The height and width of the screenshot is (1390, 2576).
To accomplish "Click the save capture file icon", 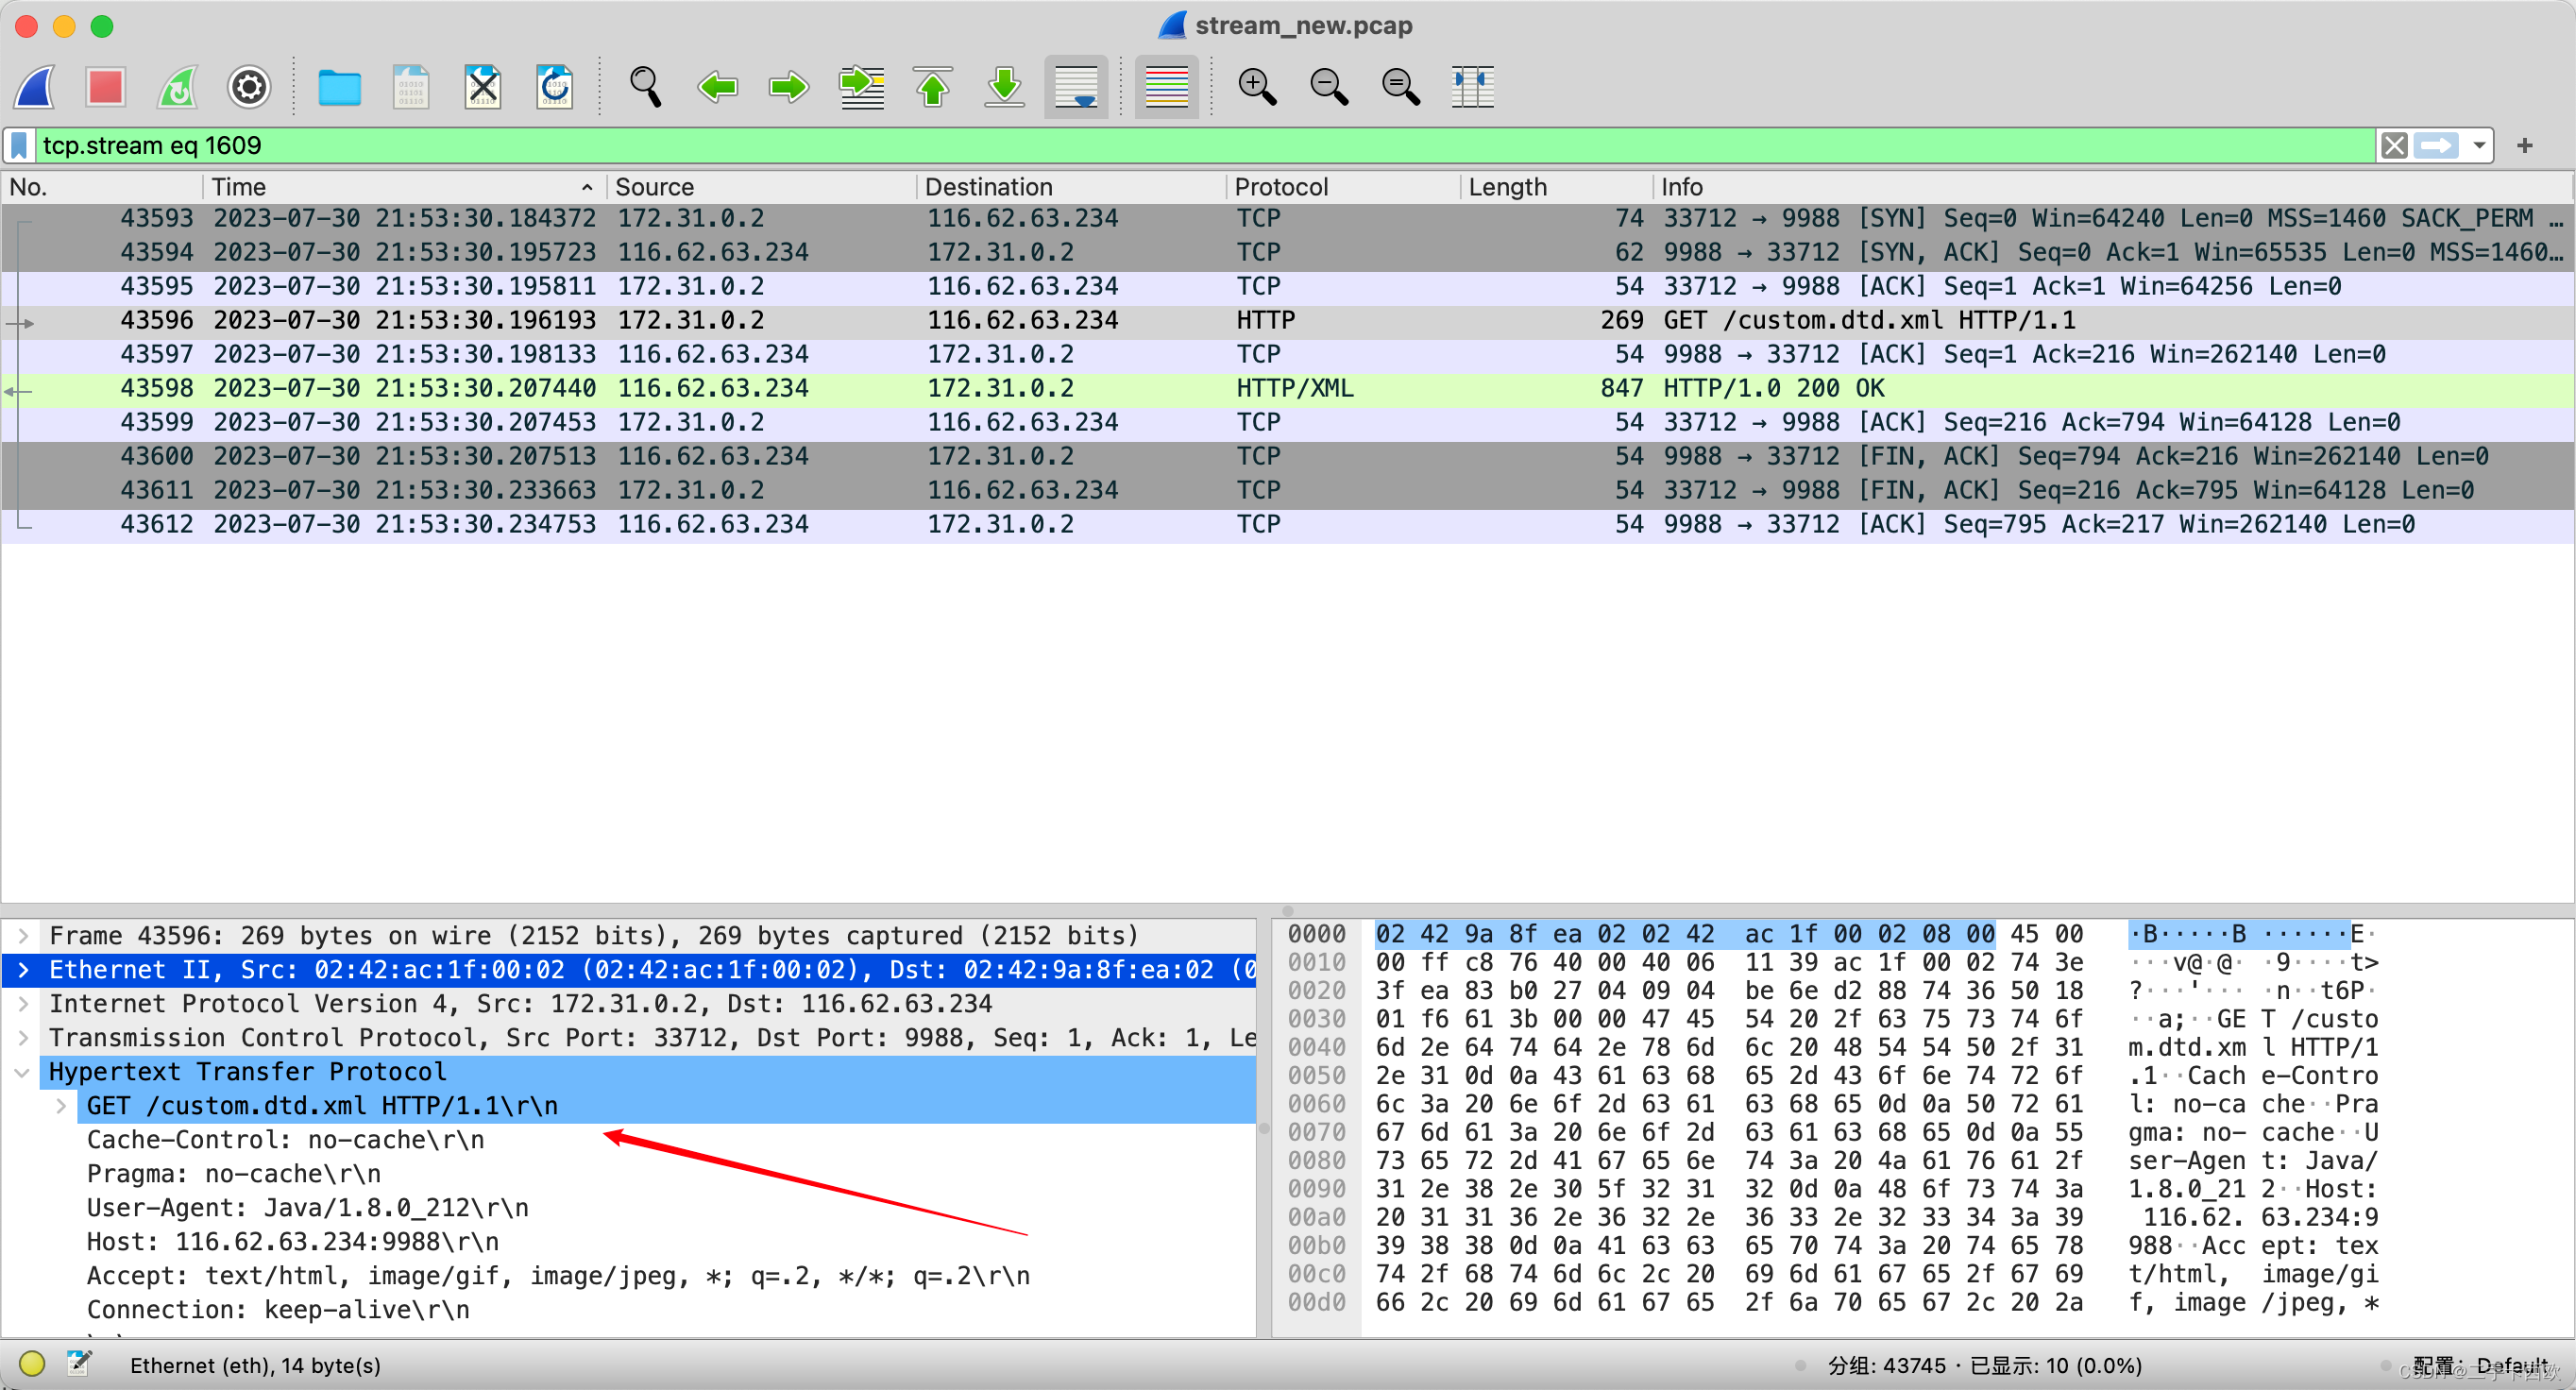I will point(409,91).
